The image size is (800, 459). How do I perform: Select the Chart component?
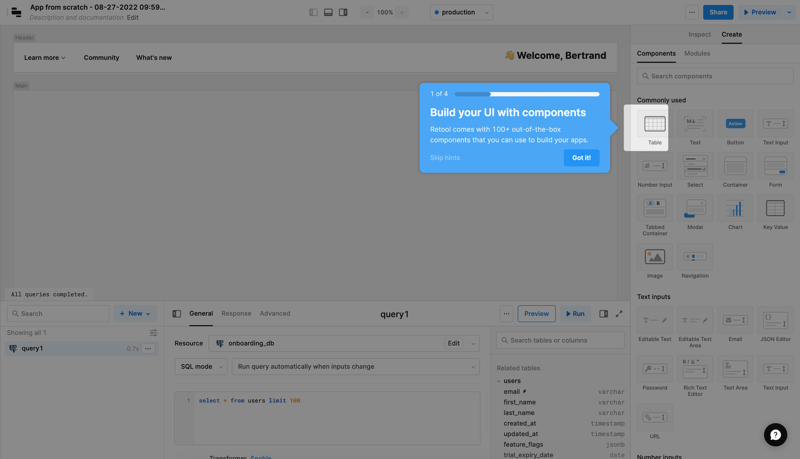coord(735,213)
